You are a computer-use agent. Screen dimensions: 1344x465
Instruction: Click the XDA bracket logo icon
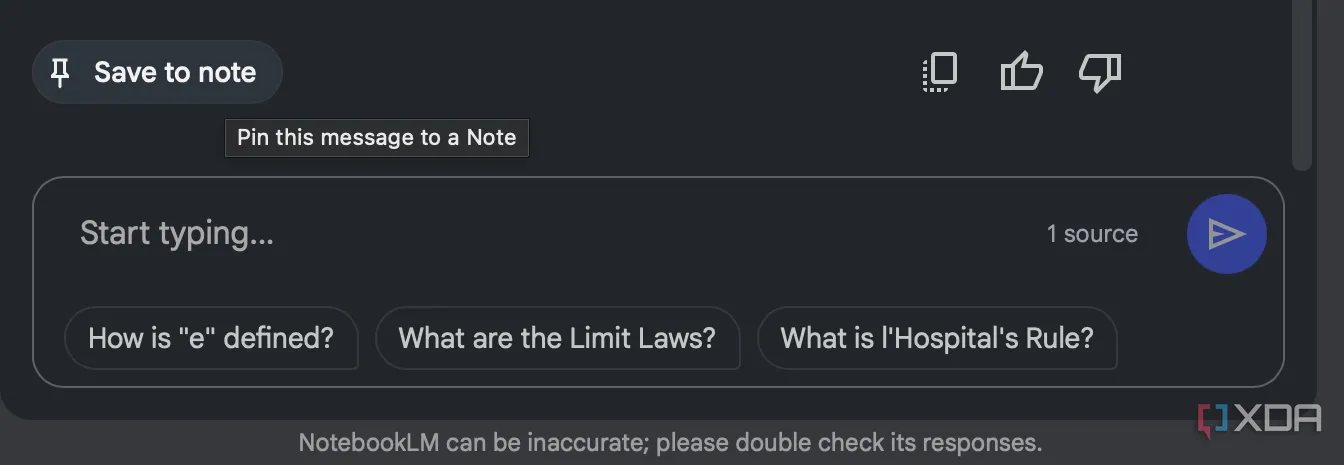[x=1212, y=418]
